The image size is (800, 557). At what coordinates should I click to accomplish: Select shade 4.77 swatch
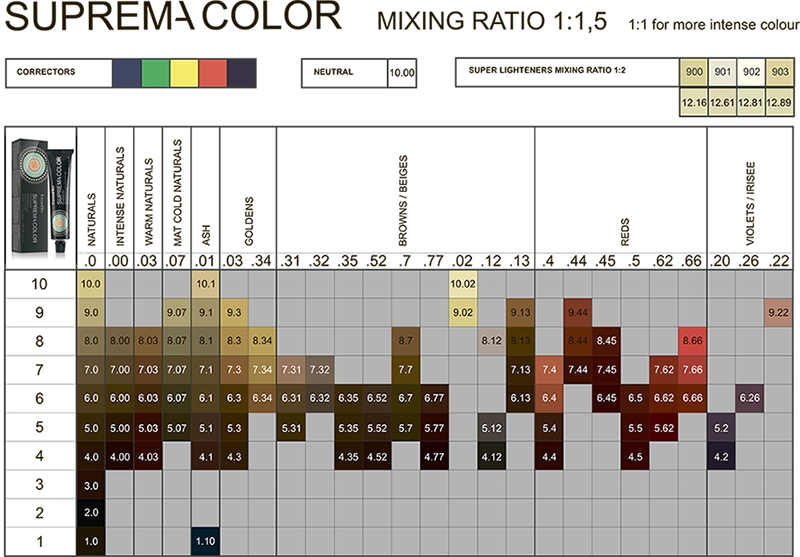click(x=434, y=457)
